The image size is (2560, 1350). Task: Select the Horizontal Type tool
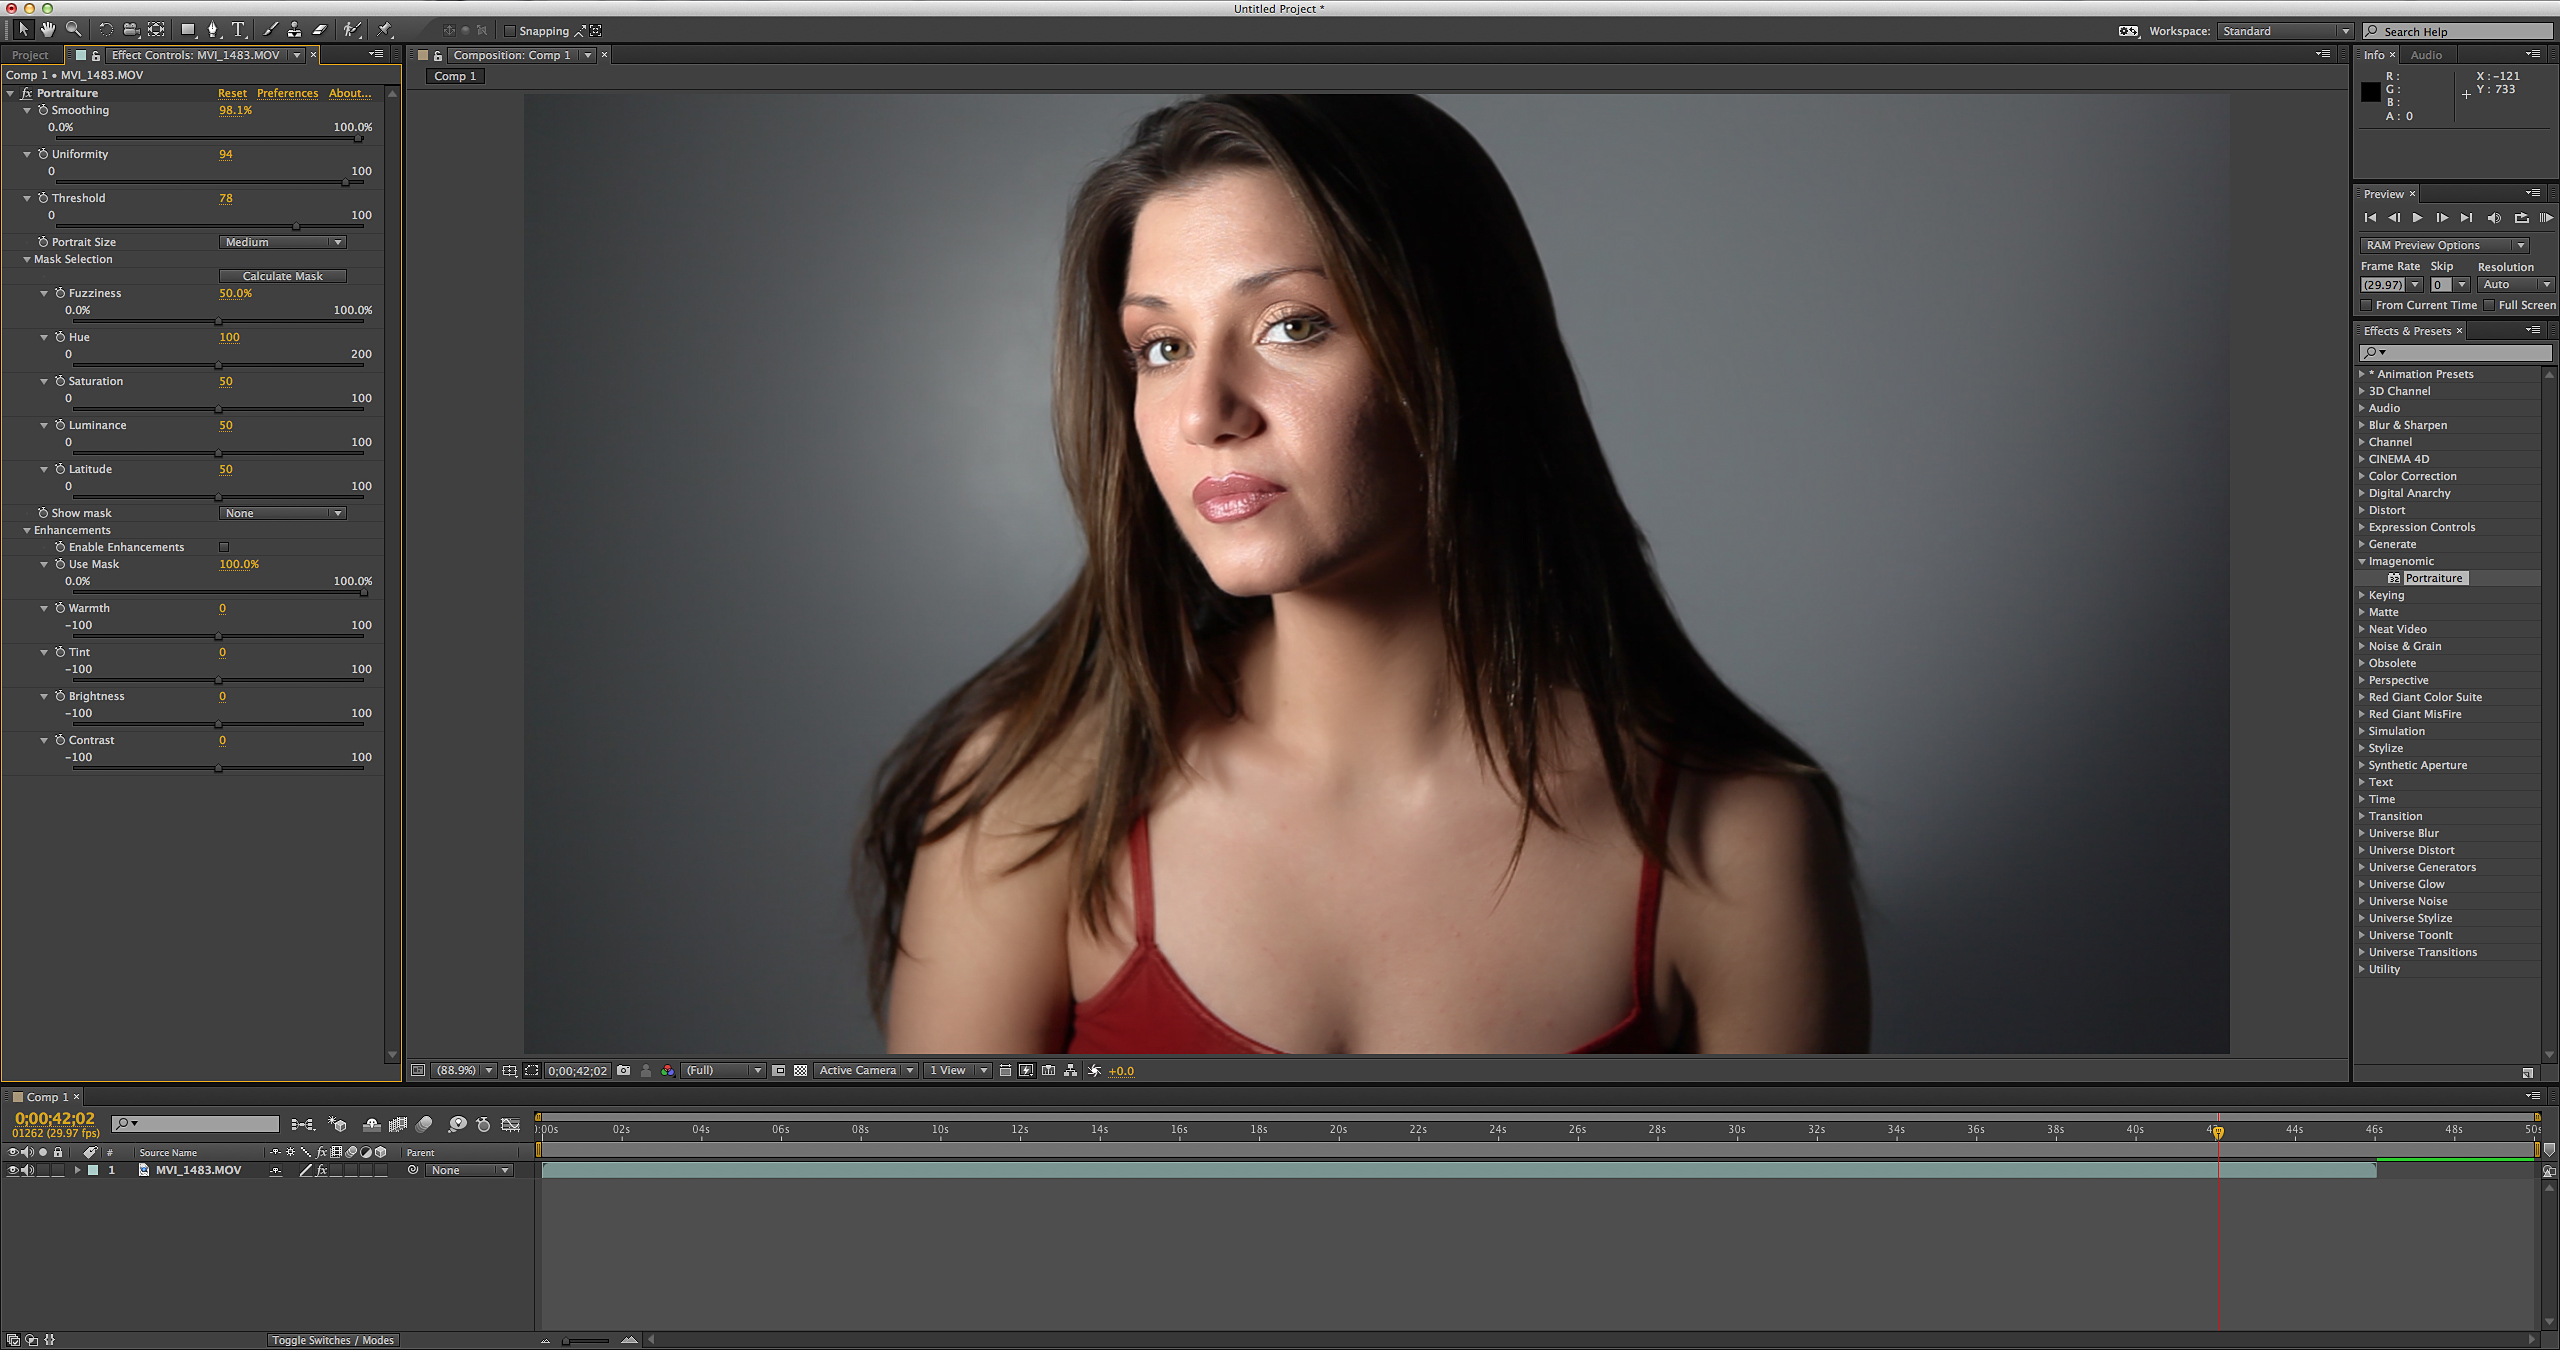[238, 30]
